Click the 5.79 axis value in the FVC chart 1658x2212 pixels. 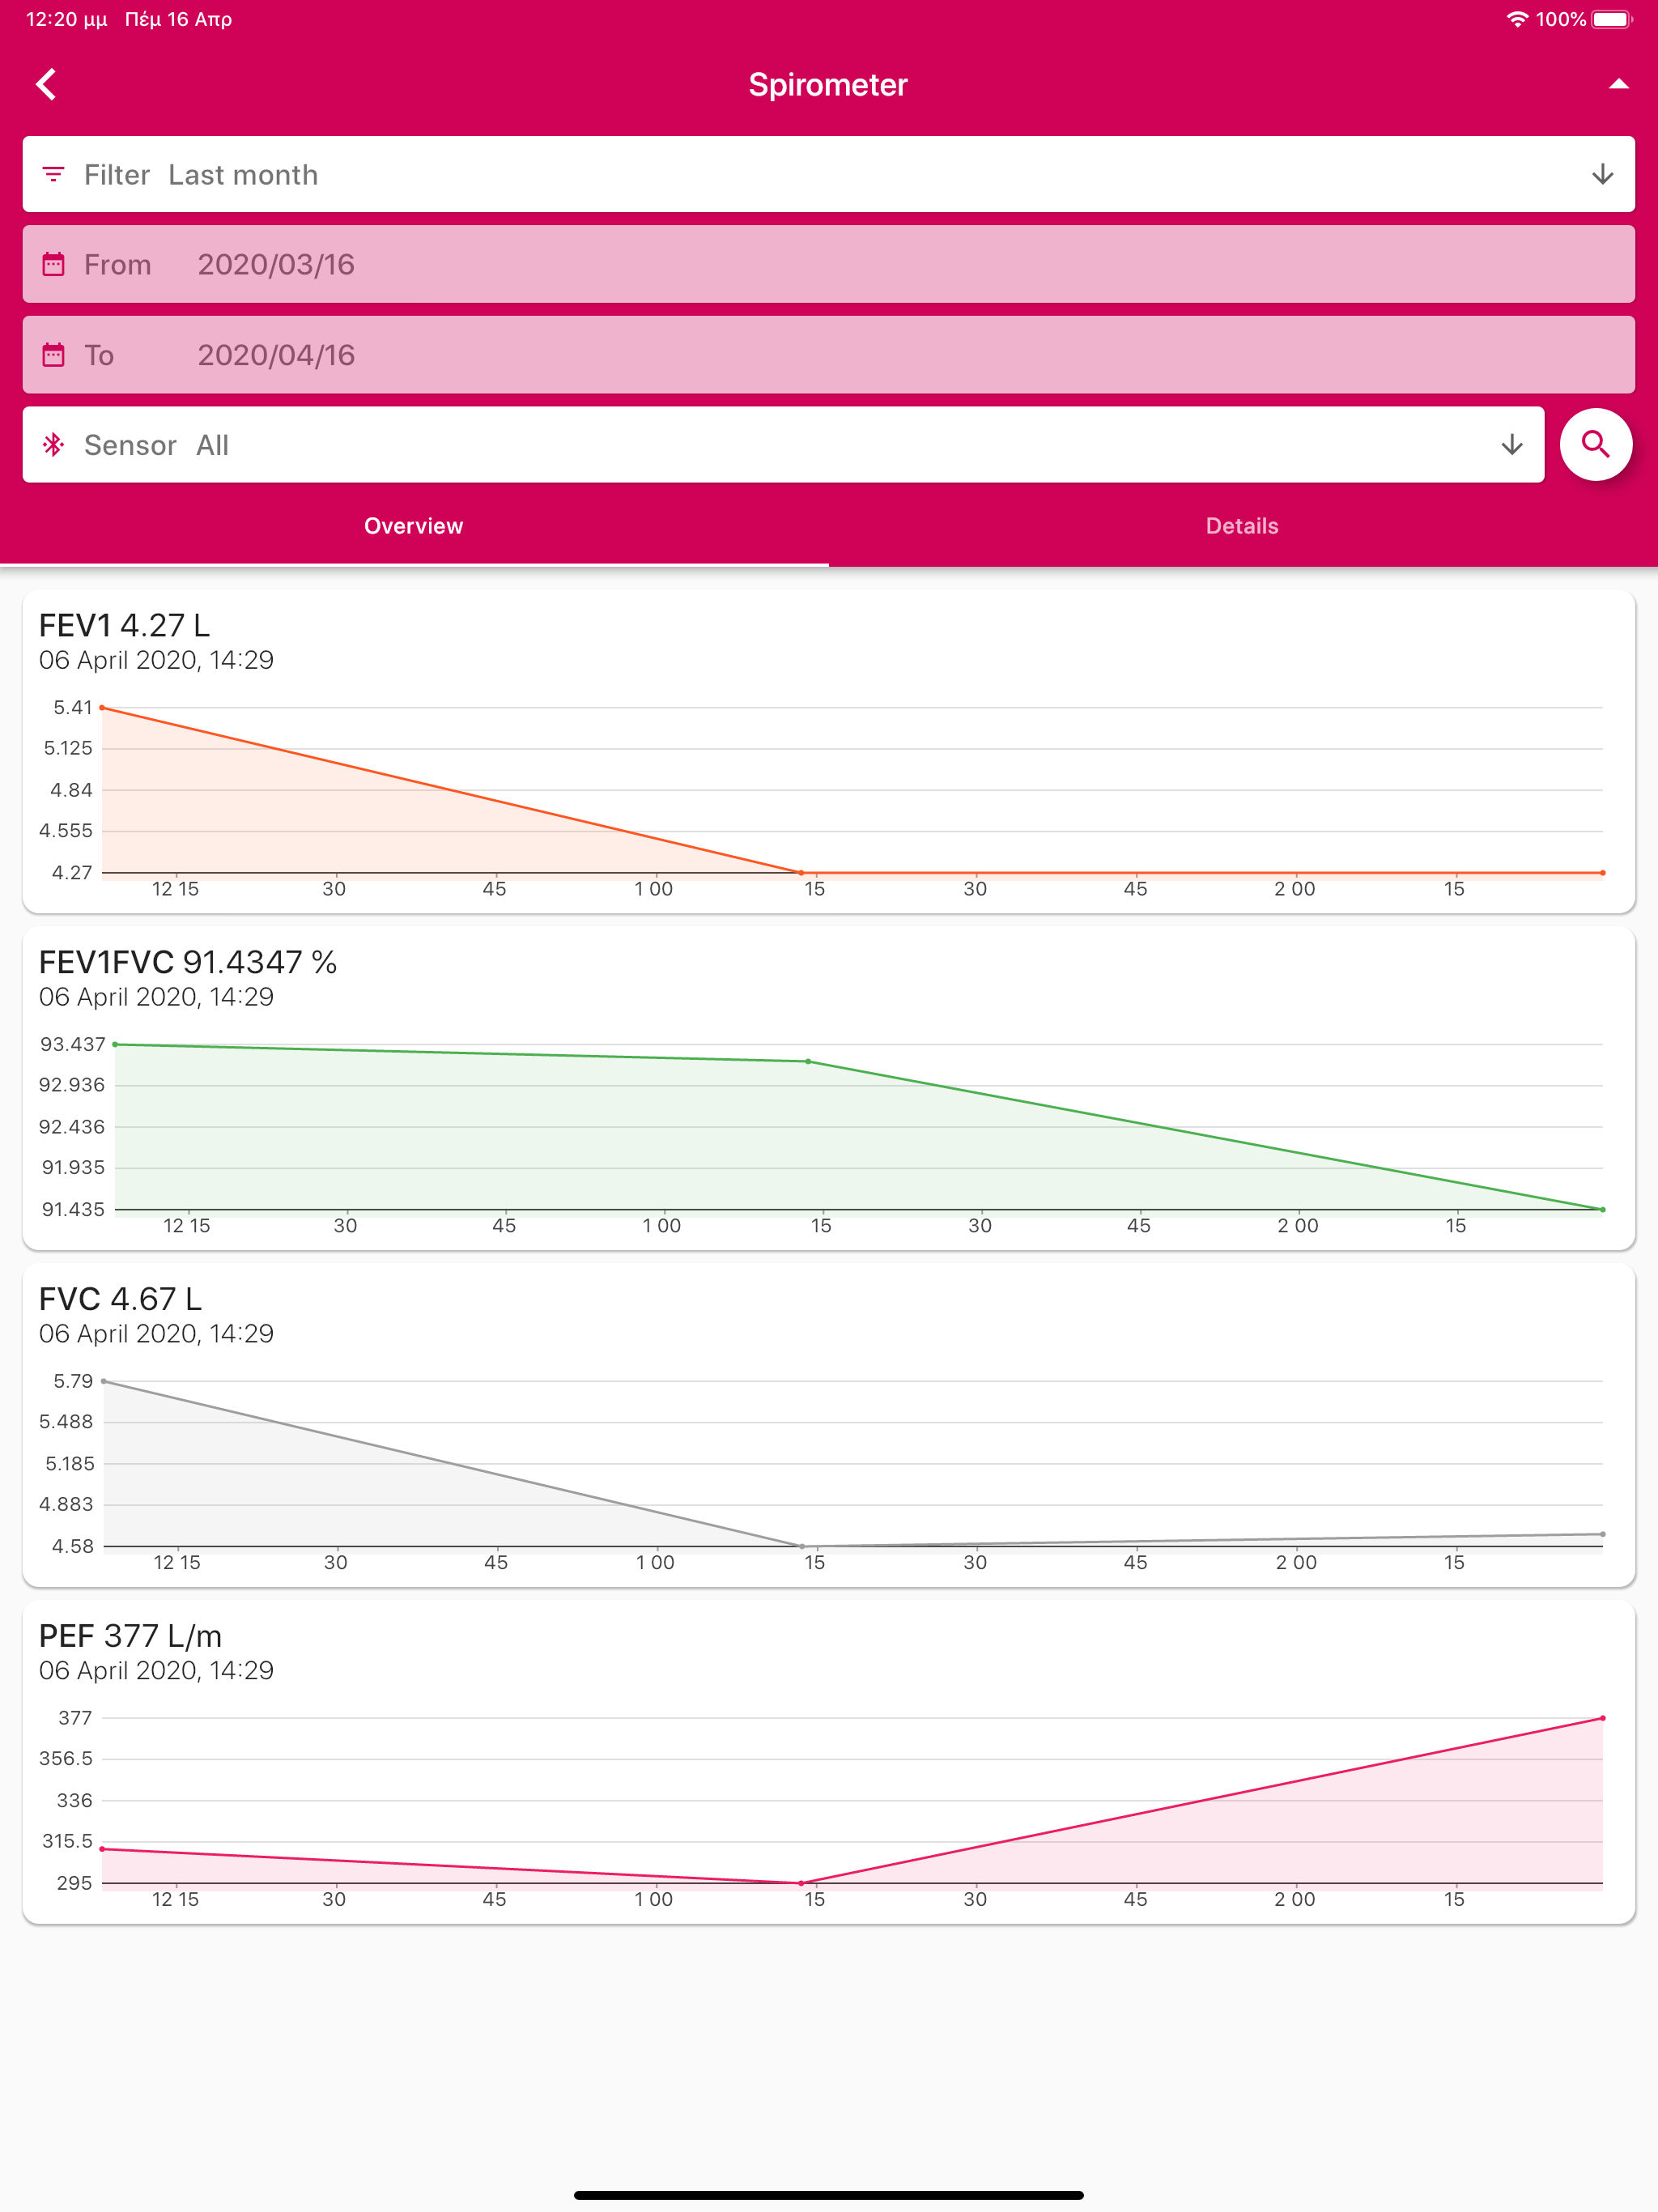pos(73,1382)
